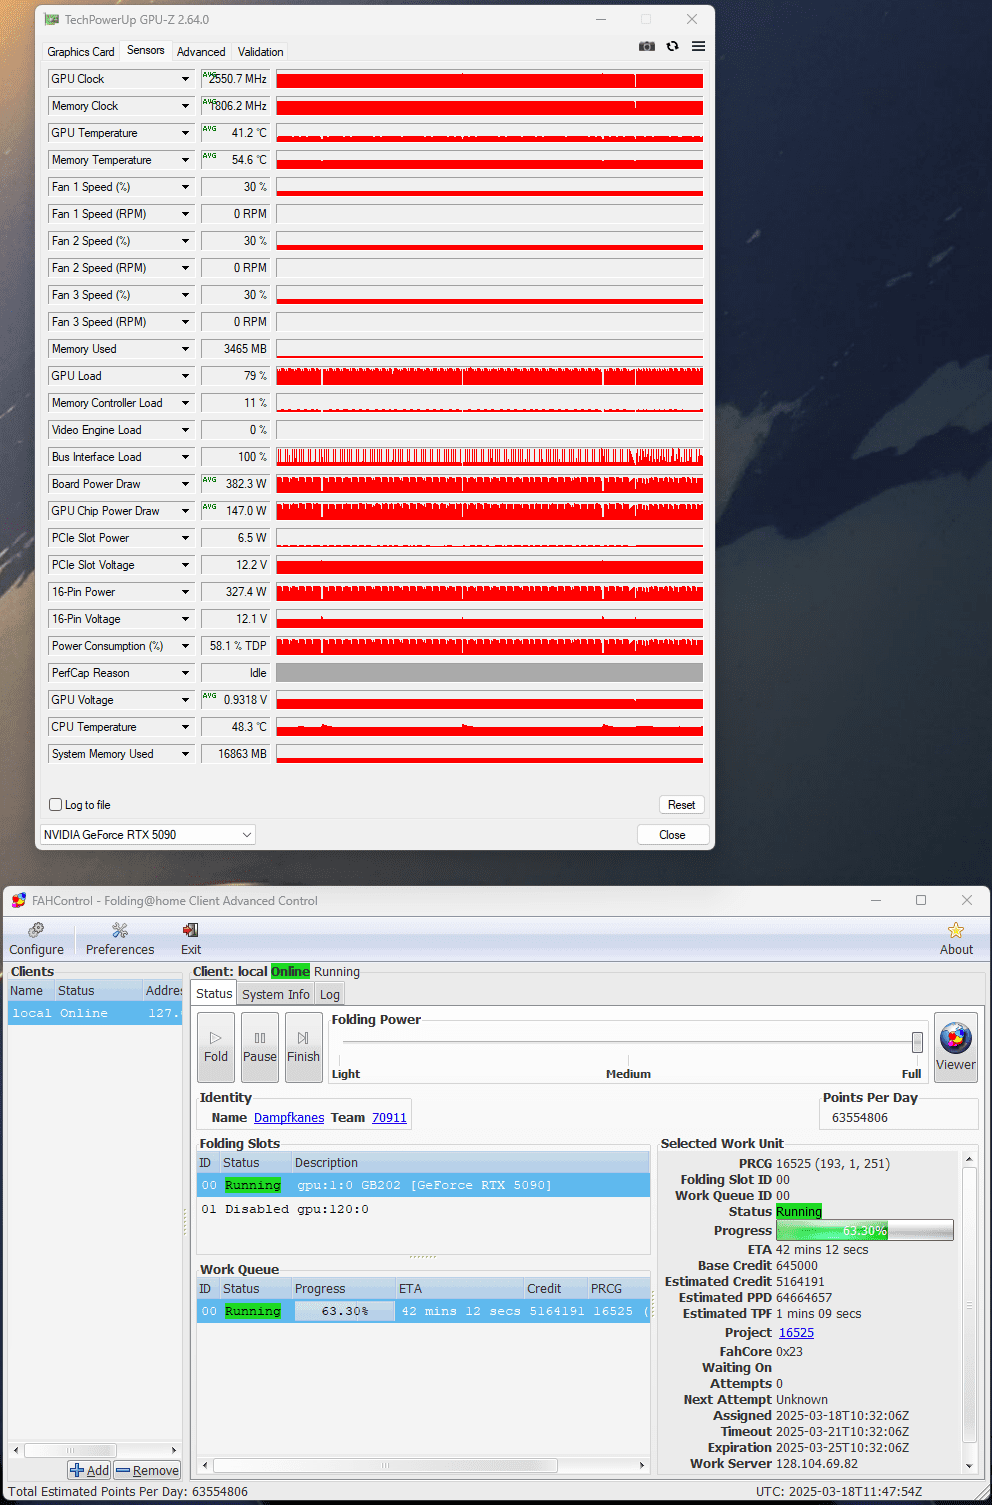
Task: Open the Board Power Draw sensor dropdown
Action: click(185, 484)
